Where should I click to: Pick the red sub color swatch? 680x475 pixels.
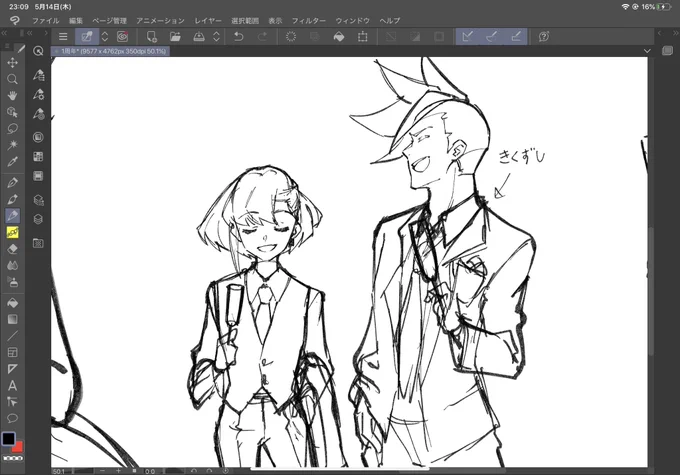coord(18,446)
